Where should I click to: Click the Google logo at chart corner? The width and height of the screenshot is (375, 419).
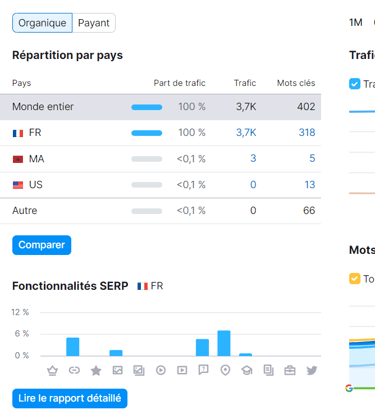349,388
